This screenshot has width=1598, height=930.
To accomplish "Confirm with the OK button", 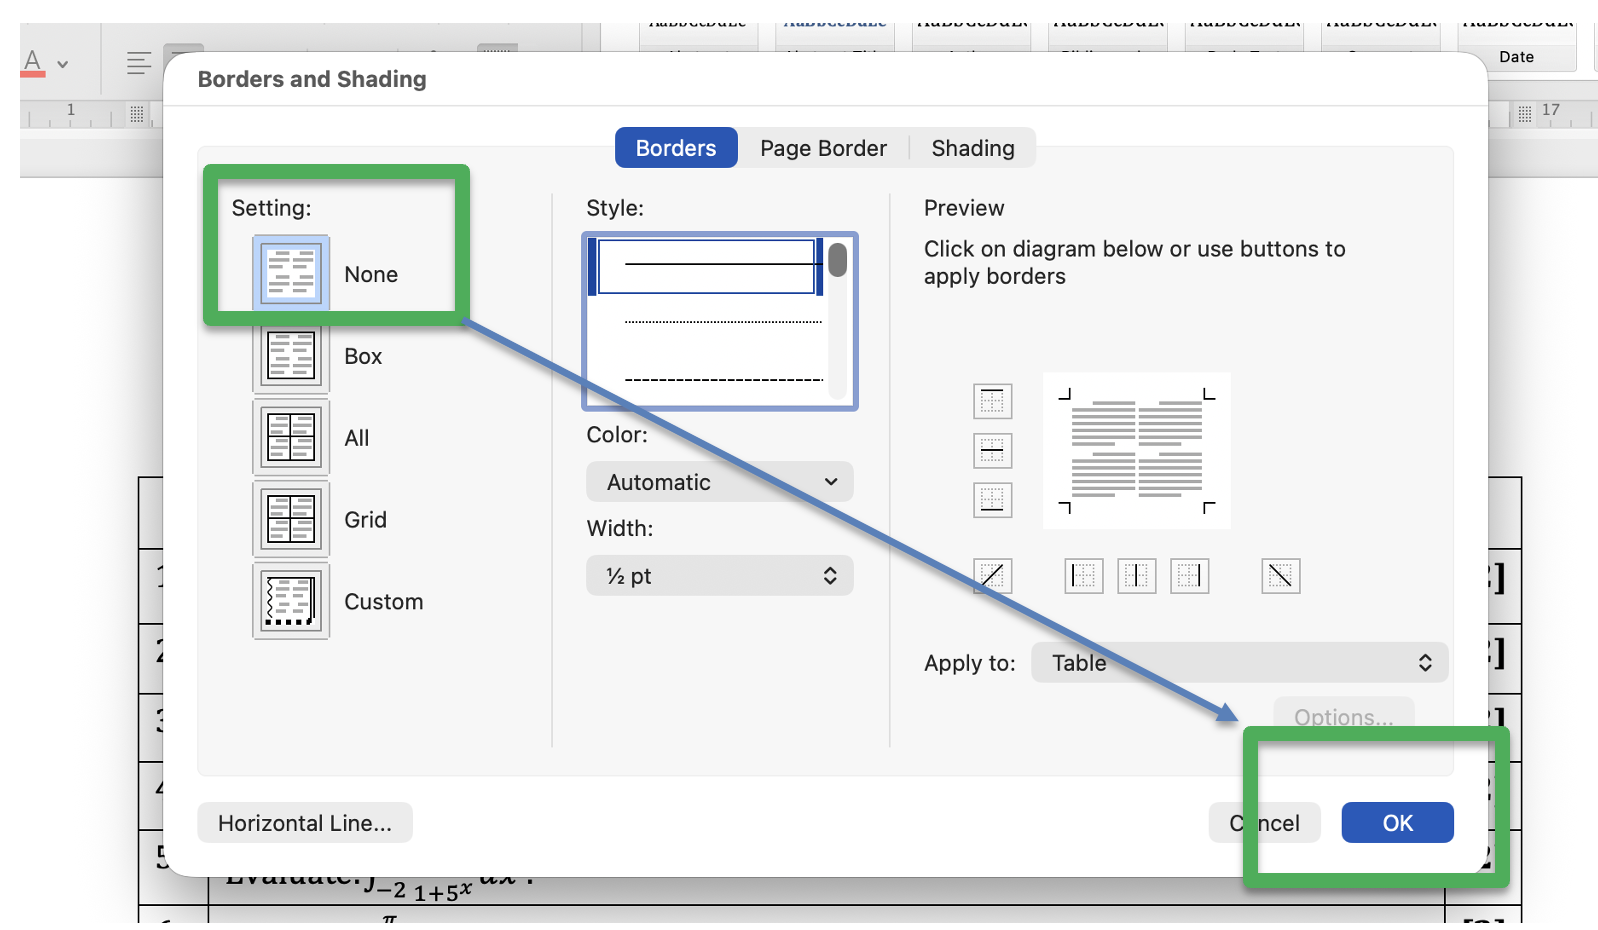I will (x=1397, y=823).
